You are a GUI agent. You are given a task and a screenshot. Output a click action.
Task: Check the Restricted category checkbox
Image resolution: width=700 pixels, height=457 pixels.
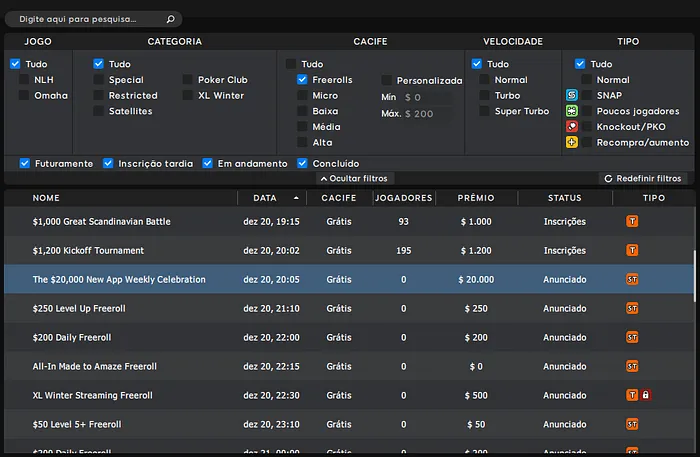(x=99, y=95)
